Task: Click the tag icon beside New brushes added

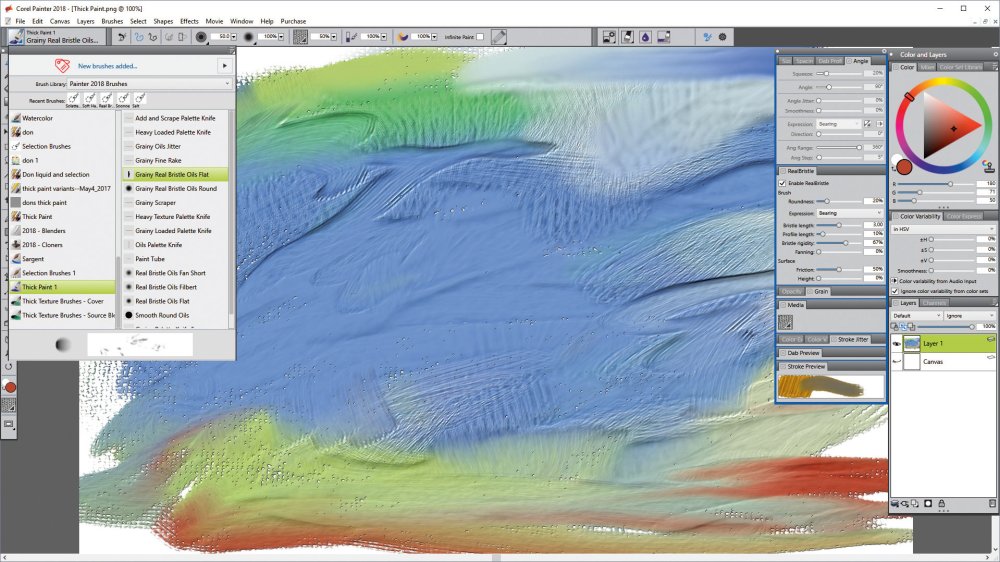Action: [62, 65]
